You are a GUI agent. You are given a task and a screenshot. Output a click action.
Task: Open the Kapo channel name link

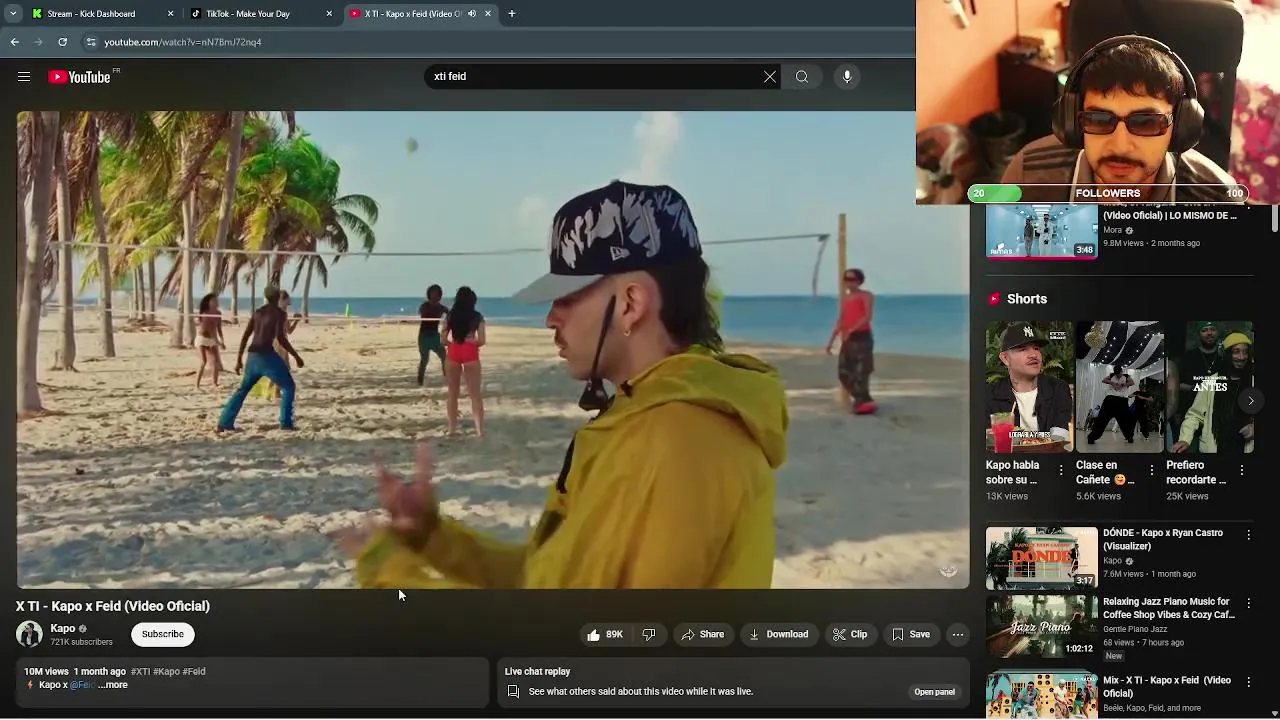63,628
